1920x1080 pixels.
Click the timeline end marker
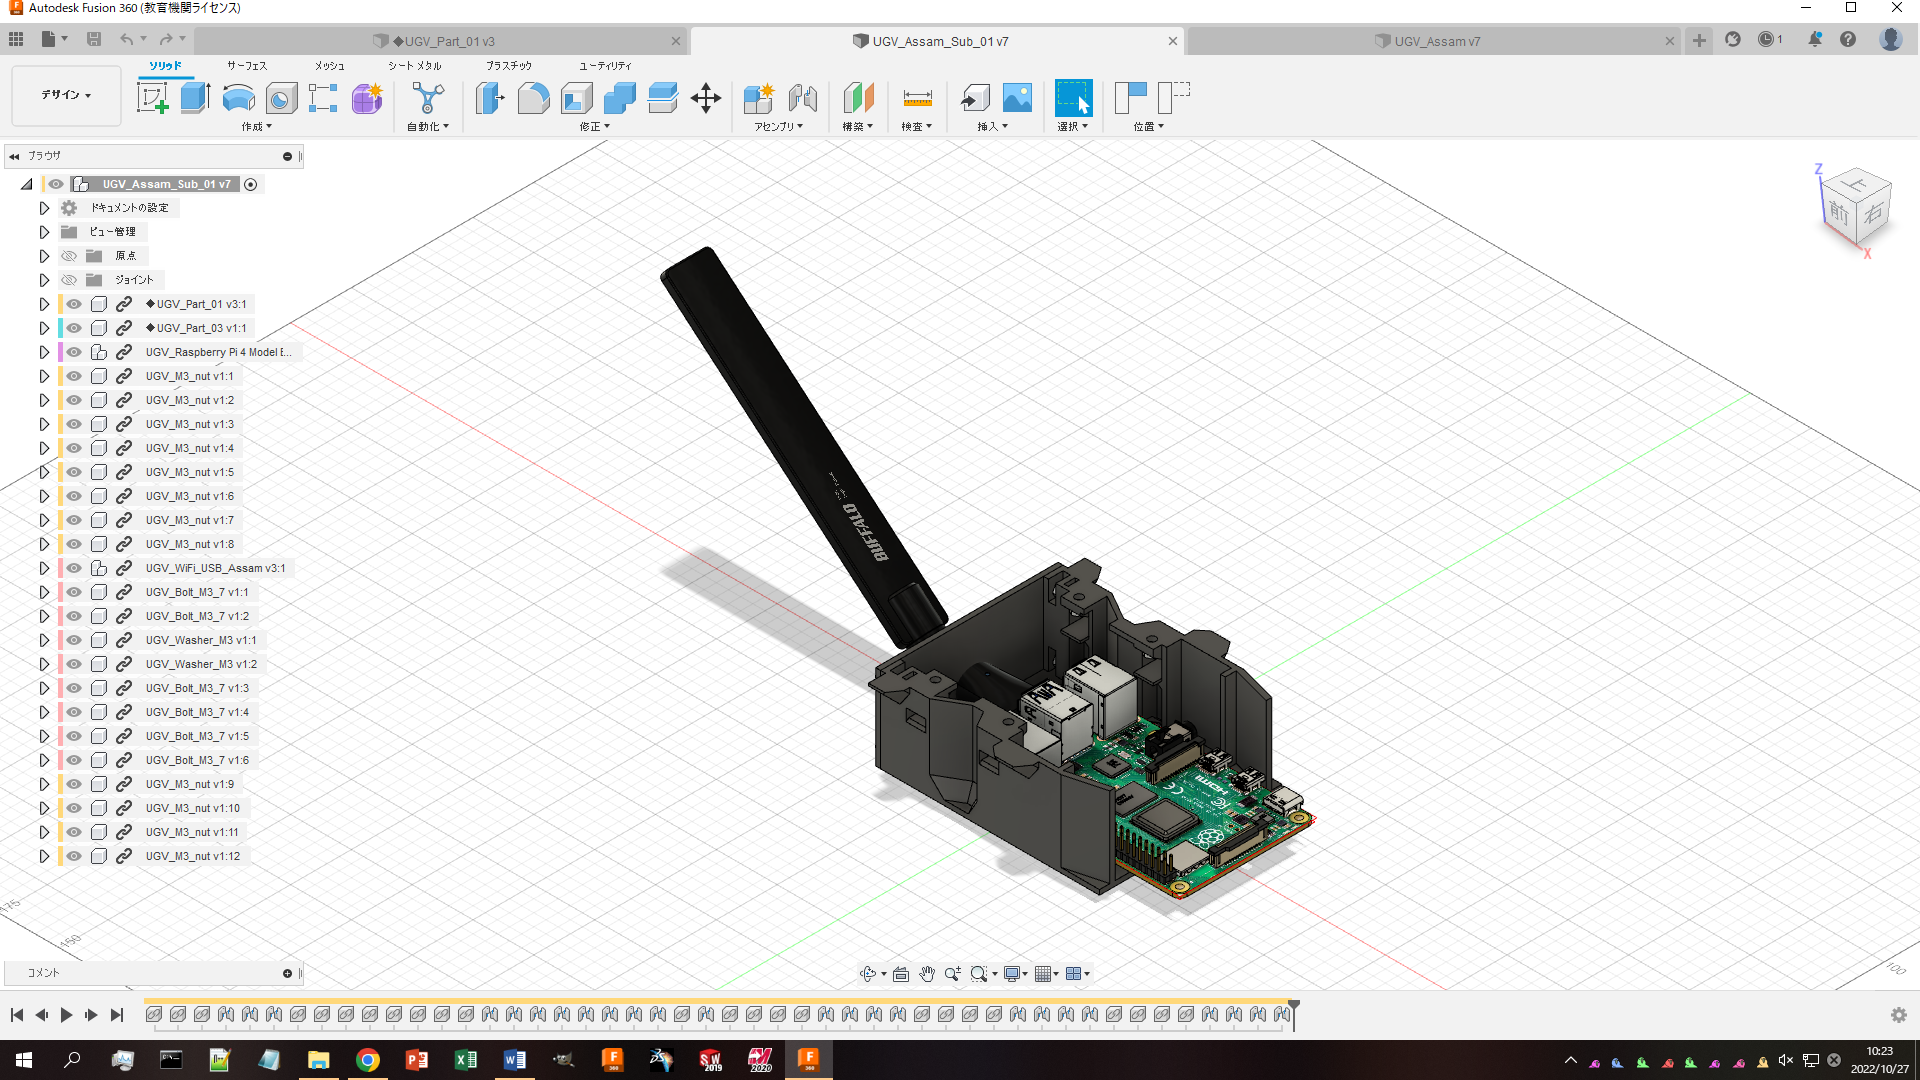[1294, 1013]
